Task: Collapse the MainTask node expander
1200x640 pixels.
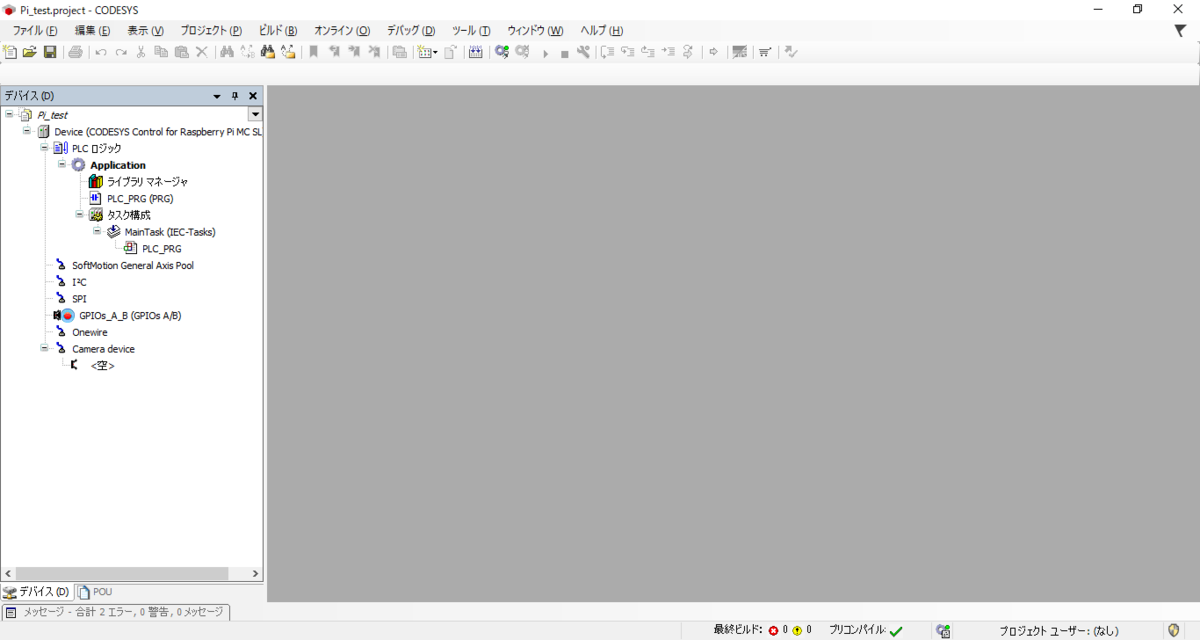Action: 97,231
